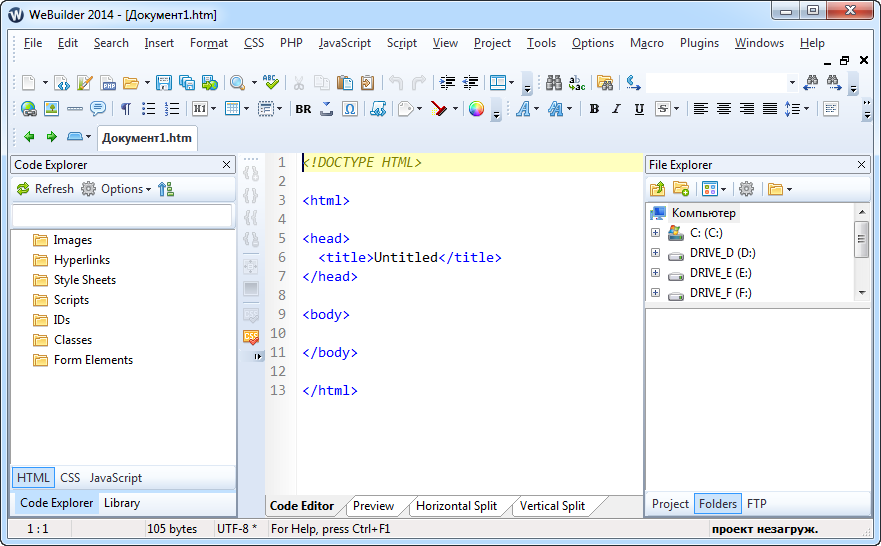
Task: Set Justify alignment
Action: [770, 108]
